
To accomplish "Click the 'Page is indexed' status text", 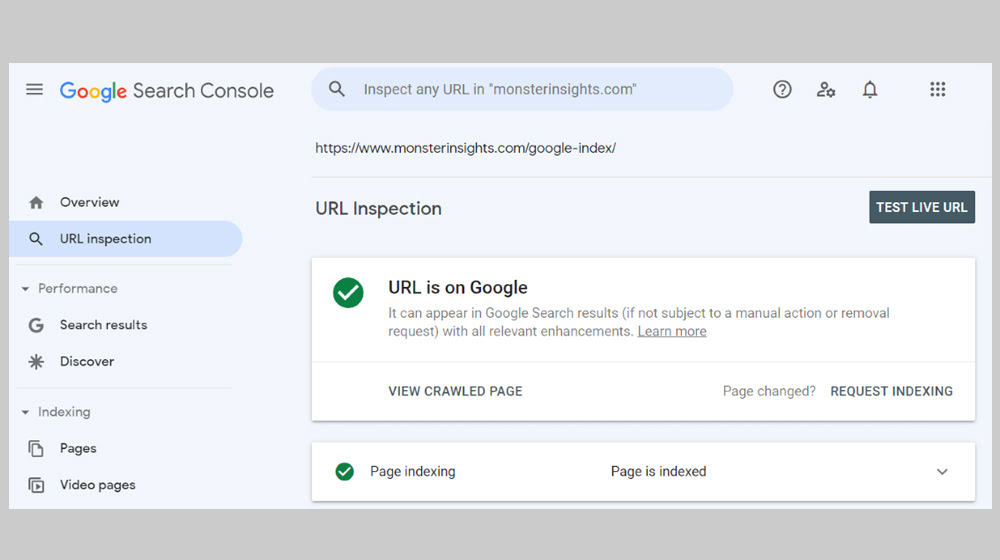I will click(658, 471).
